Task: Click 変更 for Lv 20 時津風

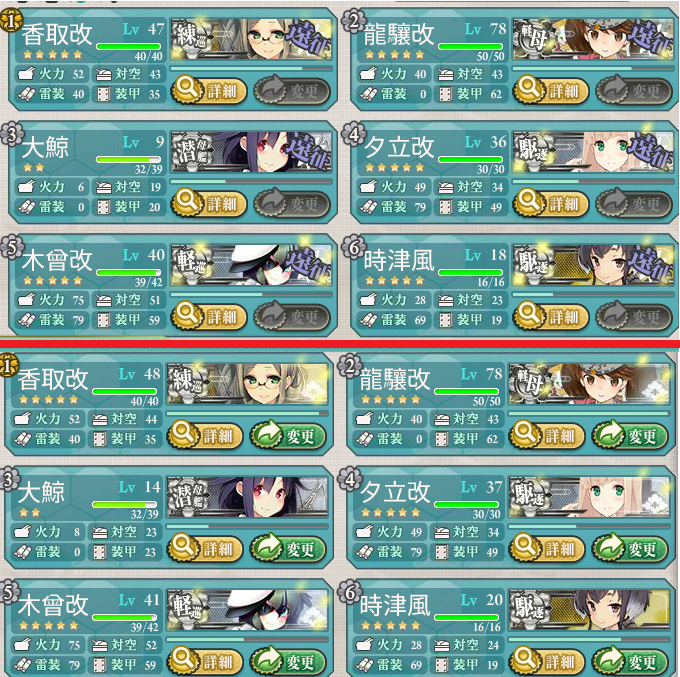Action: tap(630, 661)
